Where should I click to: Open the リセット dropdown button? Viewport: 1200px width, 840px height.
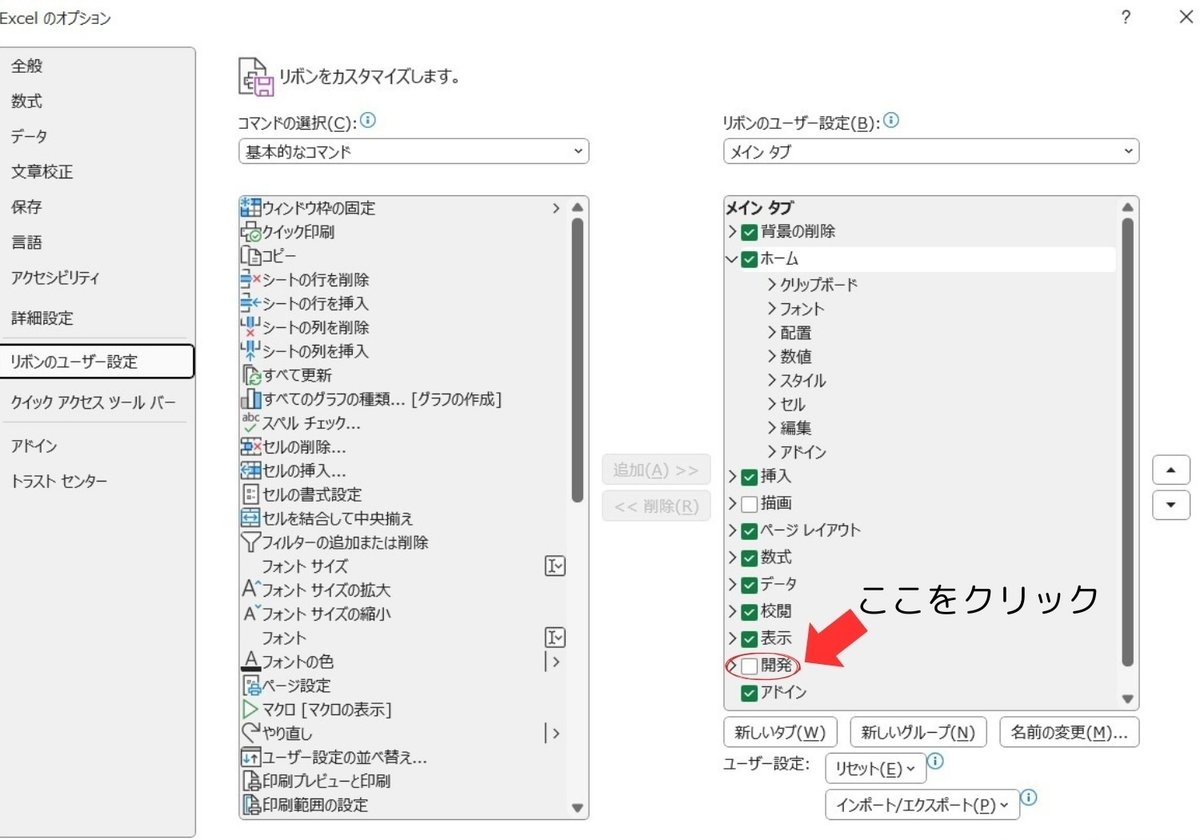click(875, 769)
